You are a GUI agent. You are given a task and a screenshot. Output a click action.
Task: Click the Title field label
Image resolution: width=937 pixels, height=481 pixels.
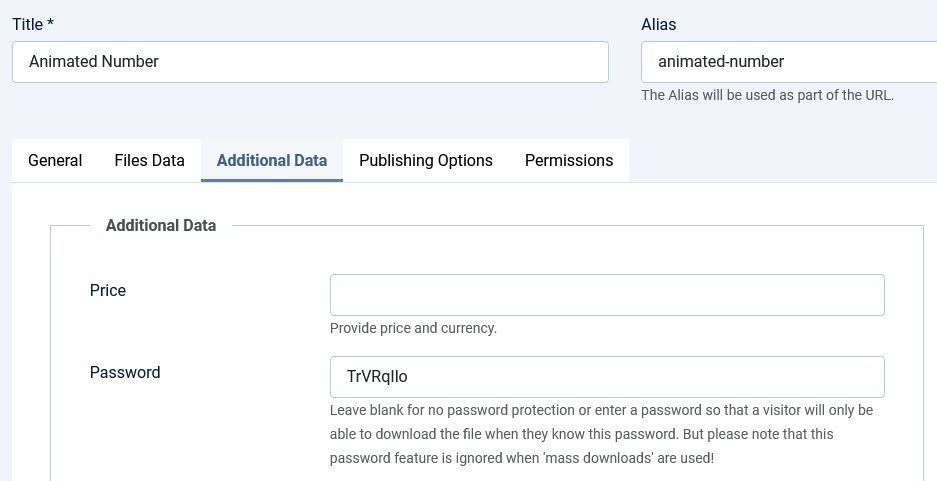tap(27, 24)
